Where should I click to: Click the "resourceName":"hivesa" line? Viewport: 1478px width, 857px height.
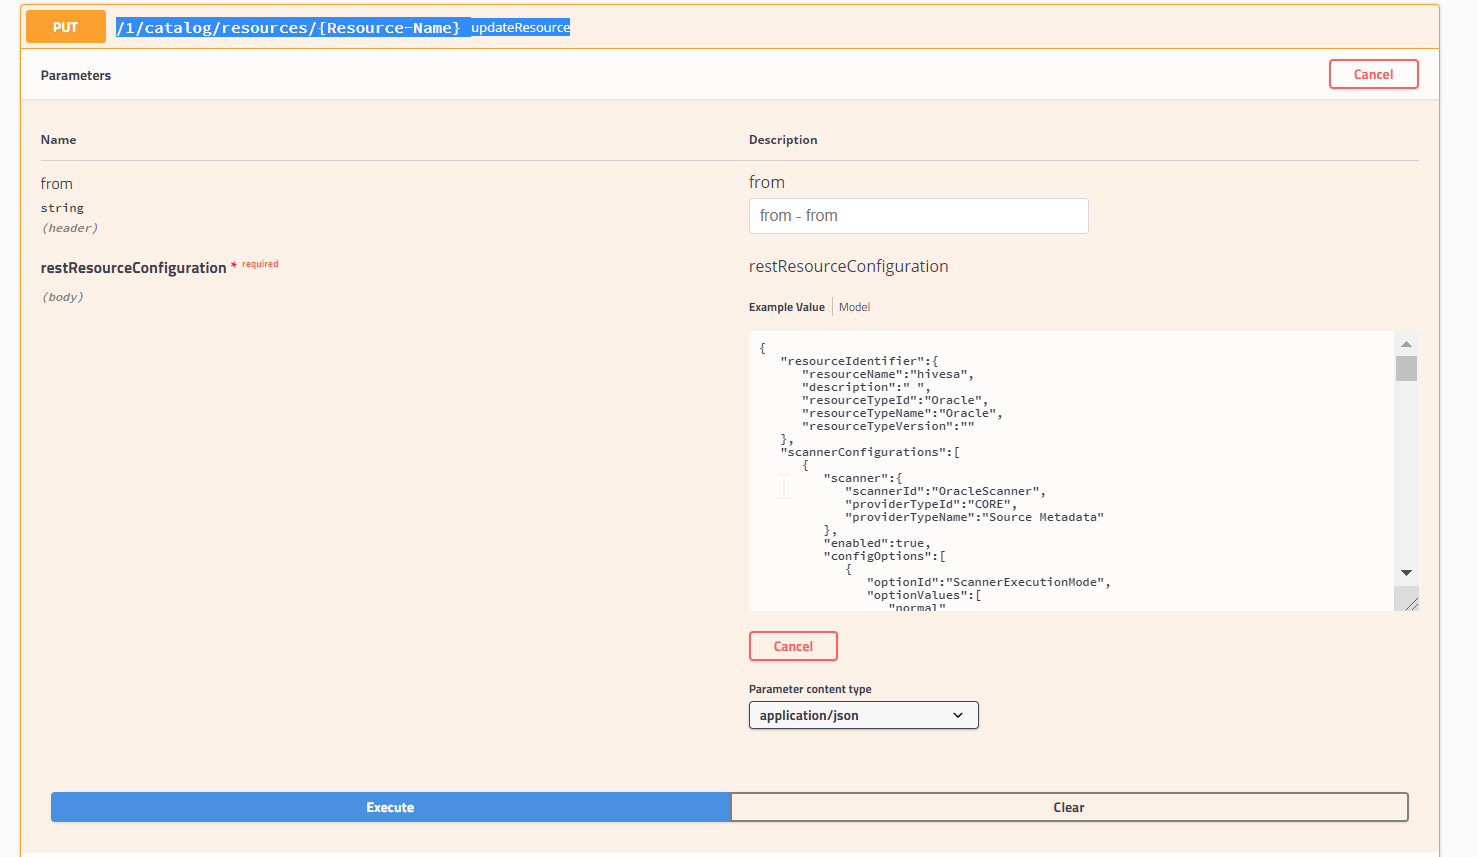point(887,374)
